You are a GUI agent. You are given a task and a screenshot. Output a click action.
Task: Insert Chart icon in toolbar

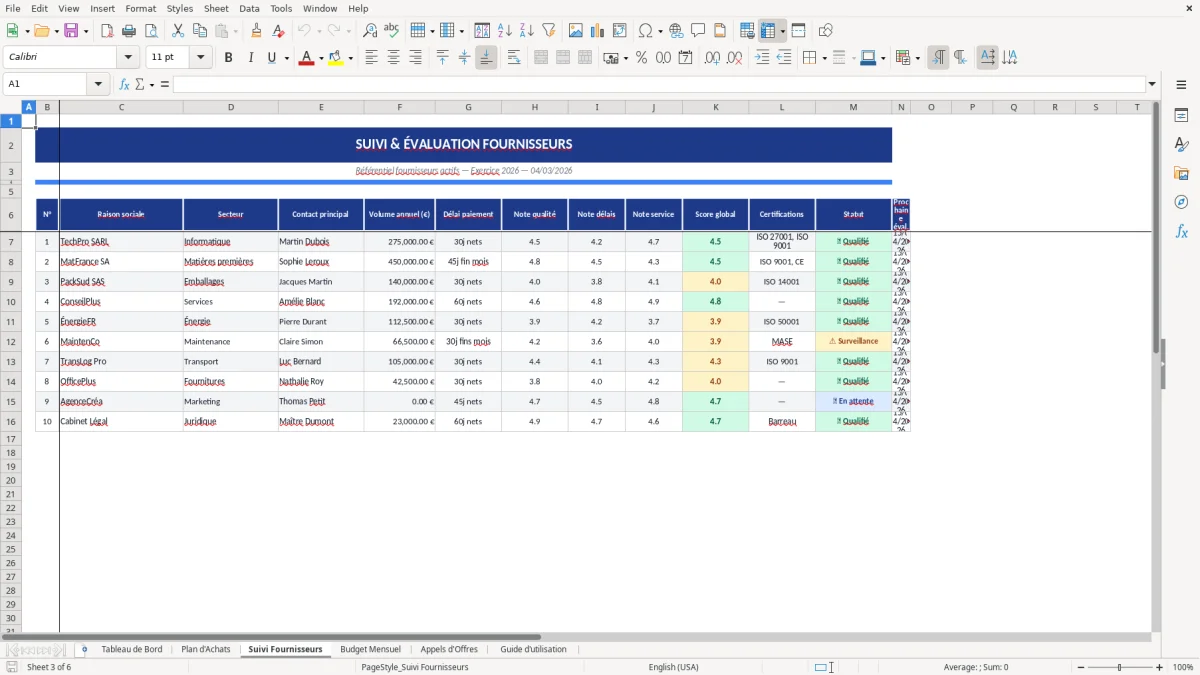(x=598, y=31)
